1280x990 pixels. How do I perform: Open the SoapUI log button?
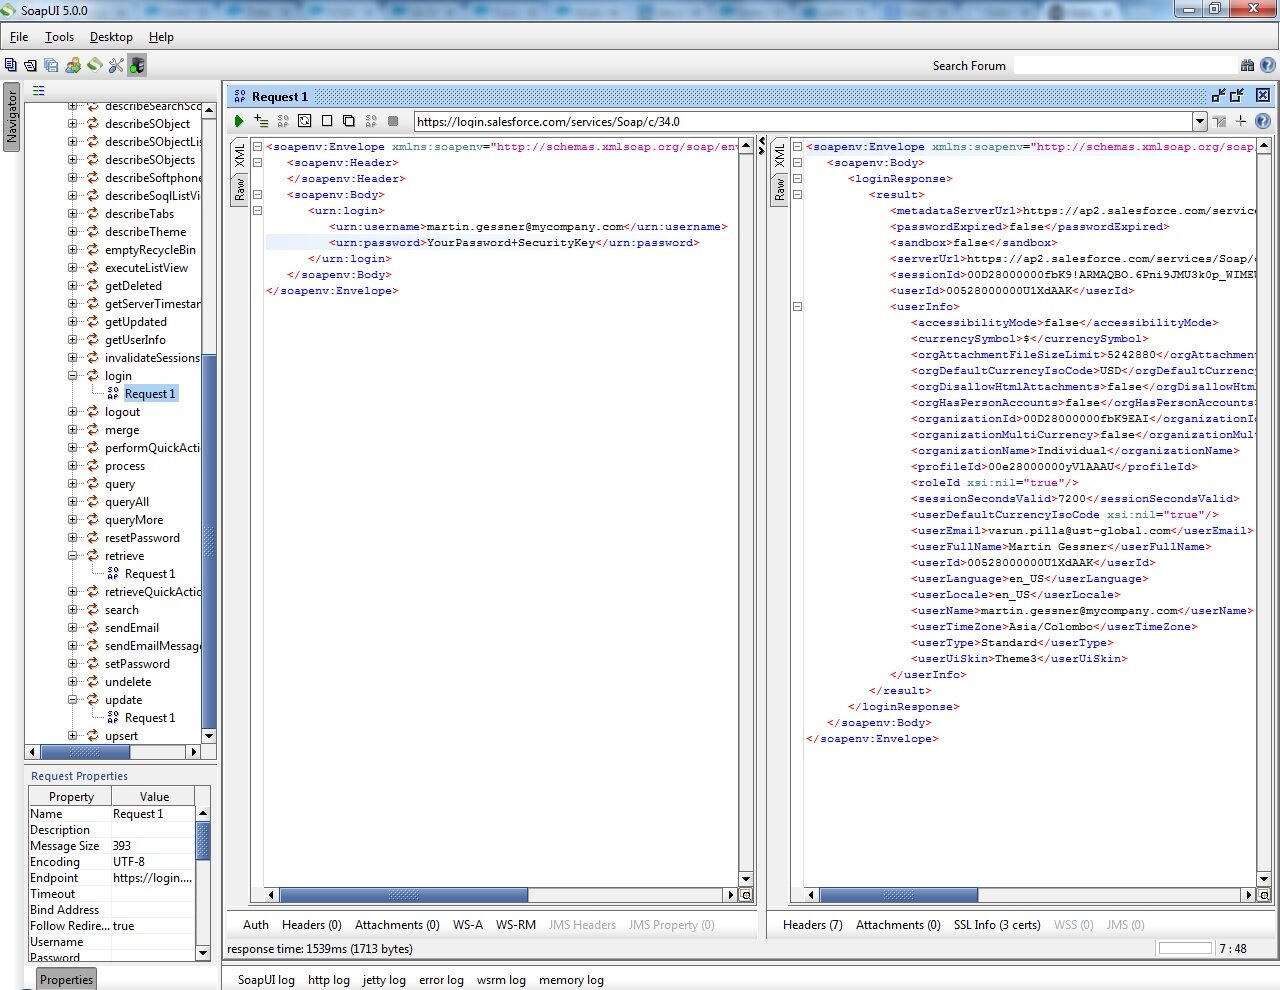click(x=266, y=980)
